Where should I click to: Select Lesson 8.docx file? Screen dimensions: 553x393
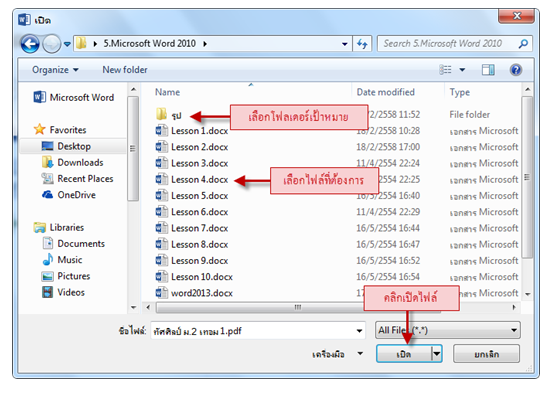pos(192,244)
